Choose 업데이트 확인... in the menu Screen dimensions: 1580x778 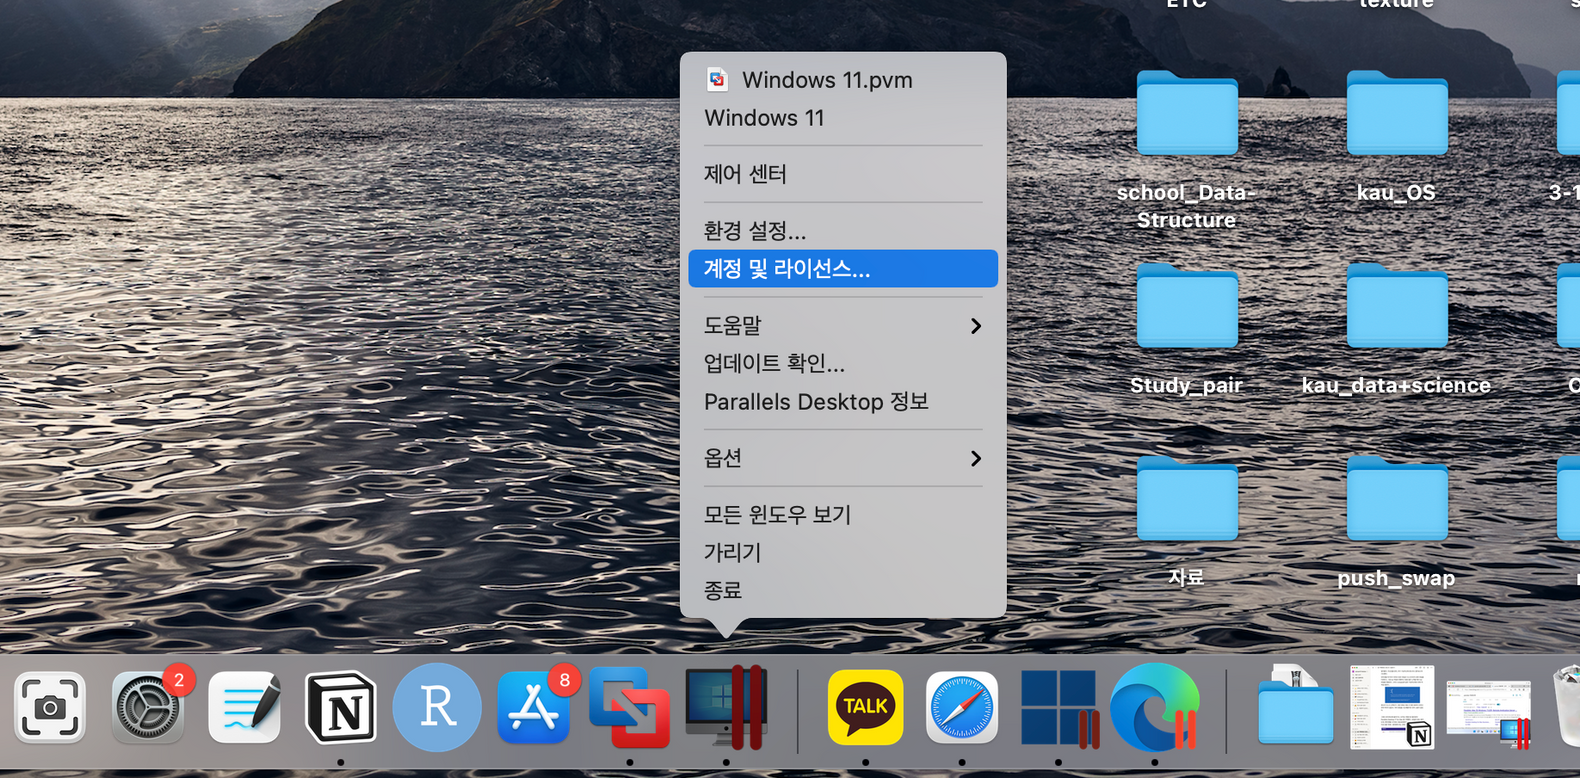tap(843, 364)
